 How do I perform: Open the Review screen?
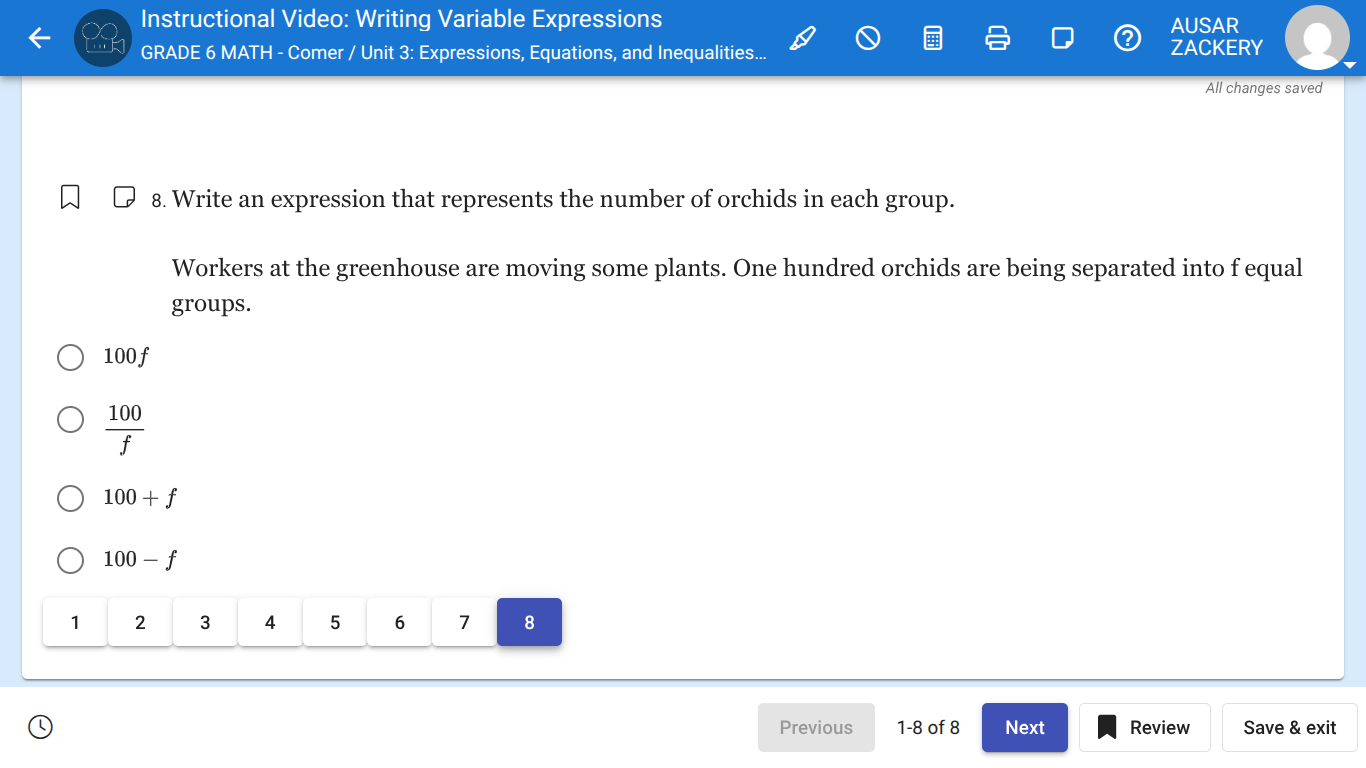pyautogui.click(x=1144, y=727)
